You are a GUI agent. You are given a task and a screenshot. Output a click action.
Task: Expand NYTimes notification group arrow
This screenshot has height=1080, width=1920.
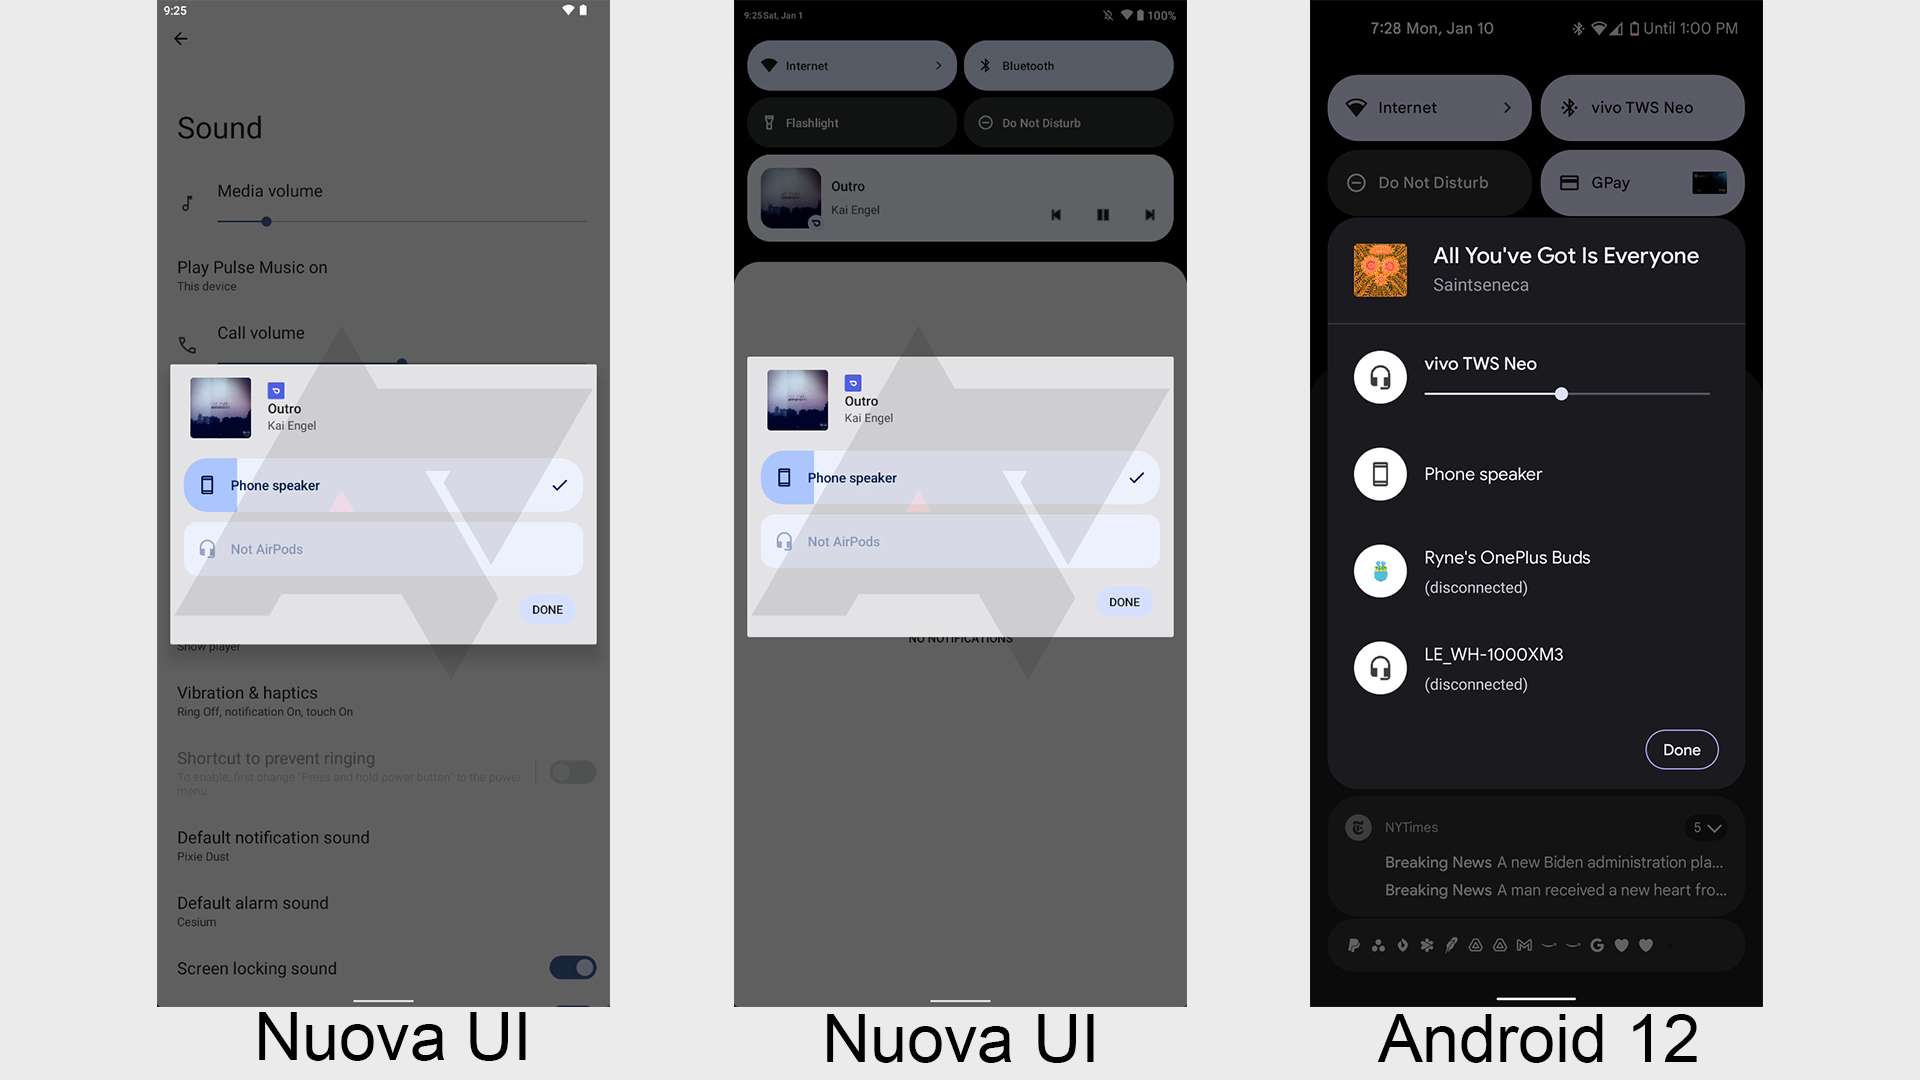[x=1714, y=828]
